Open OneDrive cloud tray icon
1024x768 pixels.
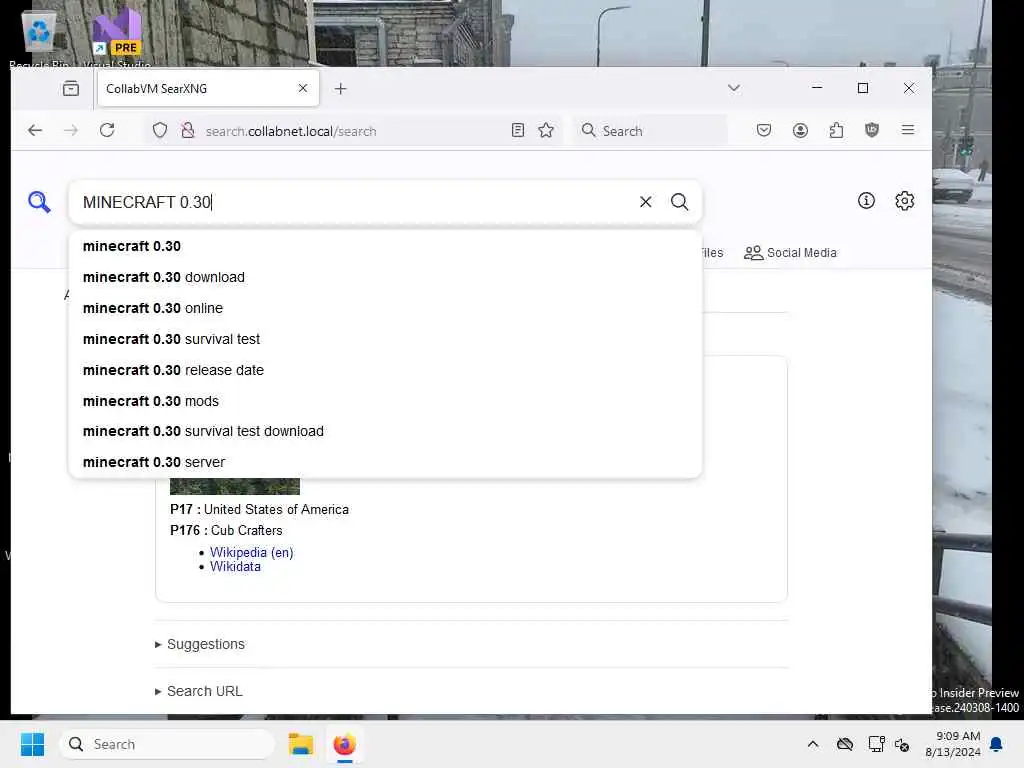[x=844, y=744]
